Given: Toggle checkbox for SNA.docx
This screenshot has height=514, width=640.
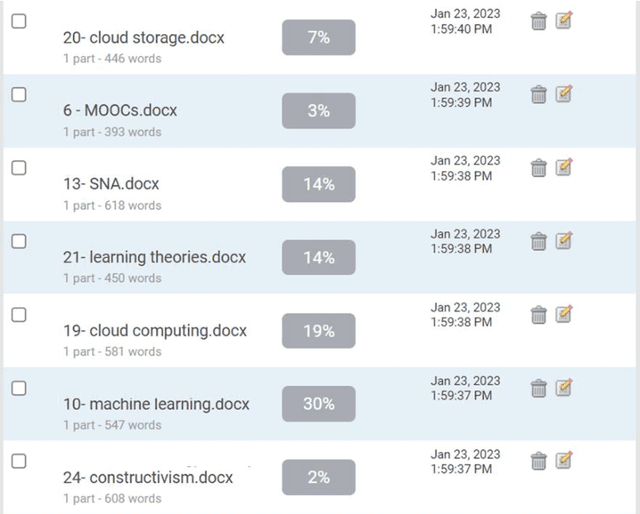Looking at the screenshot, I should (19, 168).
